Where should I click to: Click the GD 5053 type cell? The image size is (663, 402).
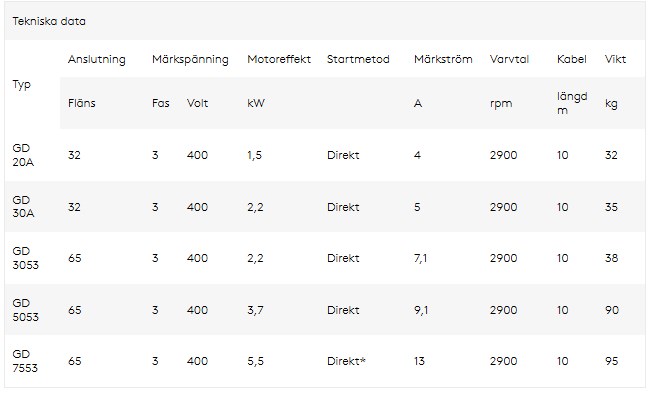24,310
